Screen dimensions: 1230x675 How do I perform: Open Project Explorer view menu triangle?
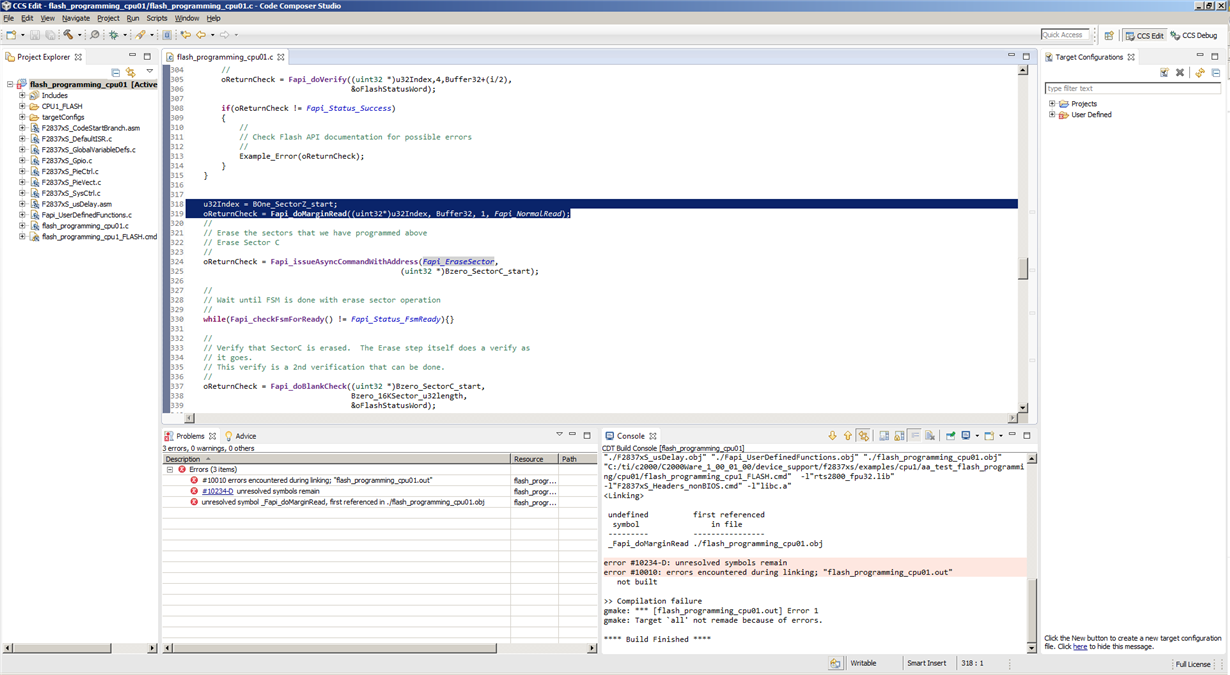point(150,72)
